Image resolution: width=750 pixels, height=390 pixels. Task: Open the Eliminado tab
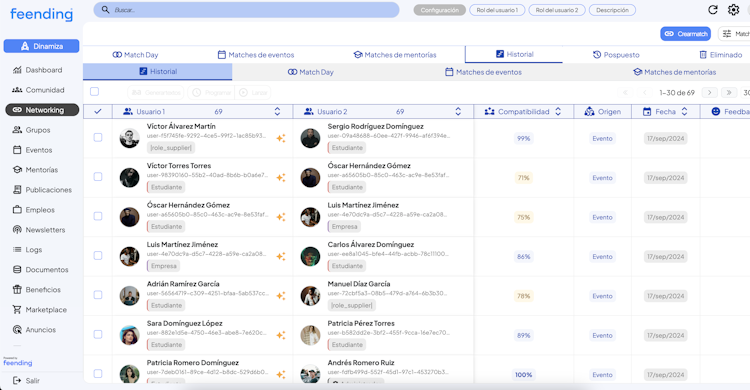(721, 55)
